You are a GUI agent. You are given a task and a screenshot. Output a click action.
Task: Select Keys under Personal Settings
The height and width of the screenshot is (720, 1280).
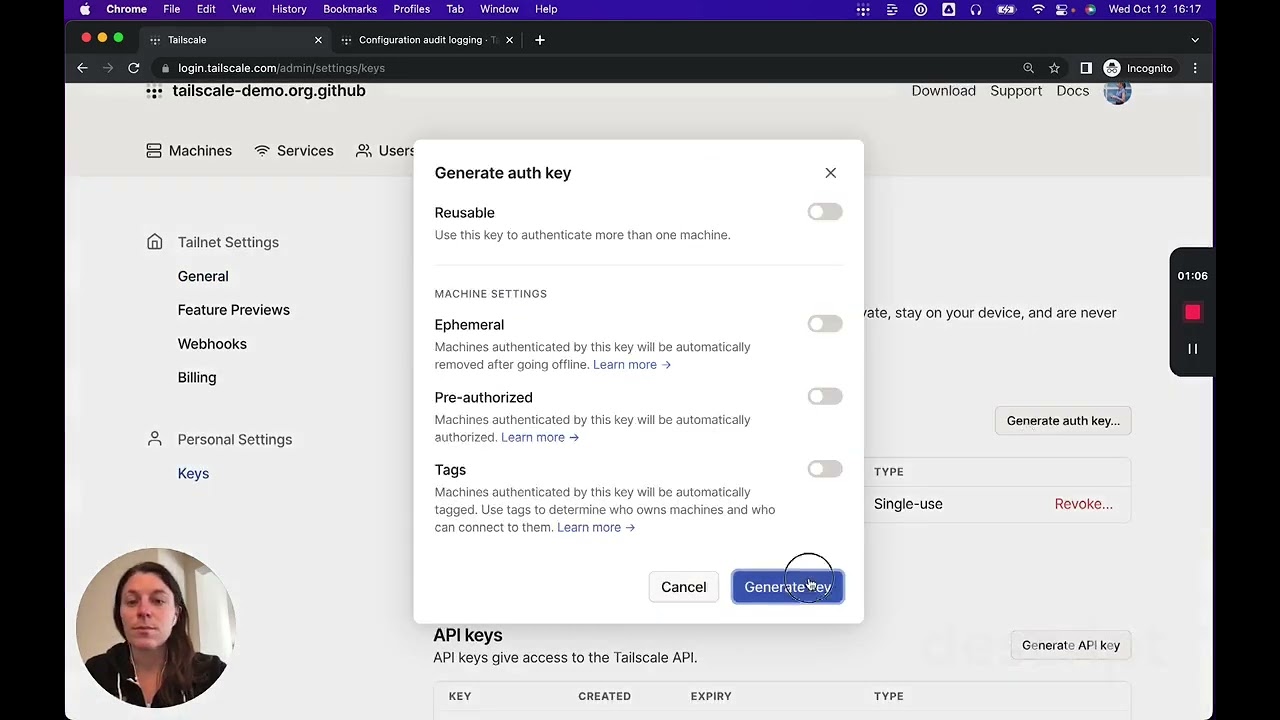click(x=193, y=474)
